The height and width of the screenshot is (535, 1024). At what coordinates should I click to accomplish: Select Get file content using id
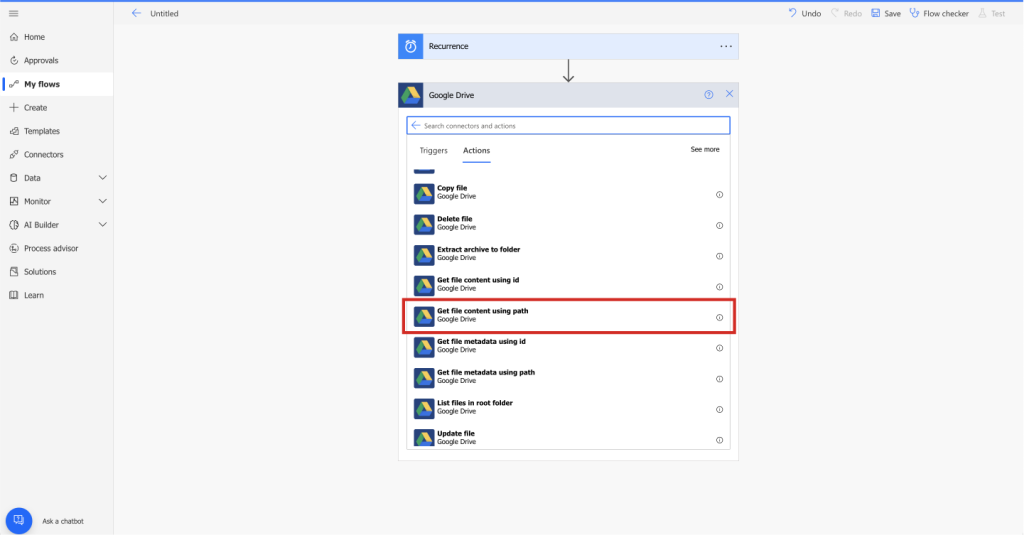tap(568, 286)
